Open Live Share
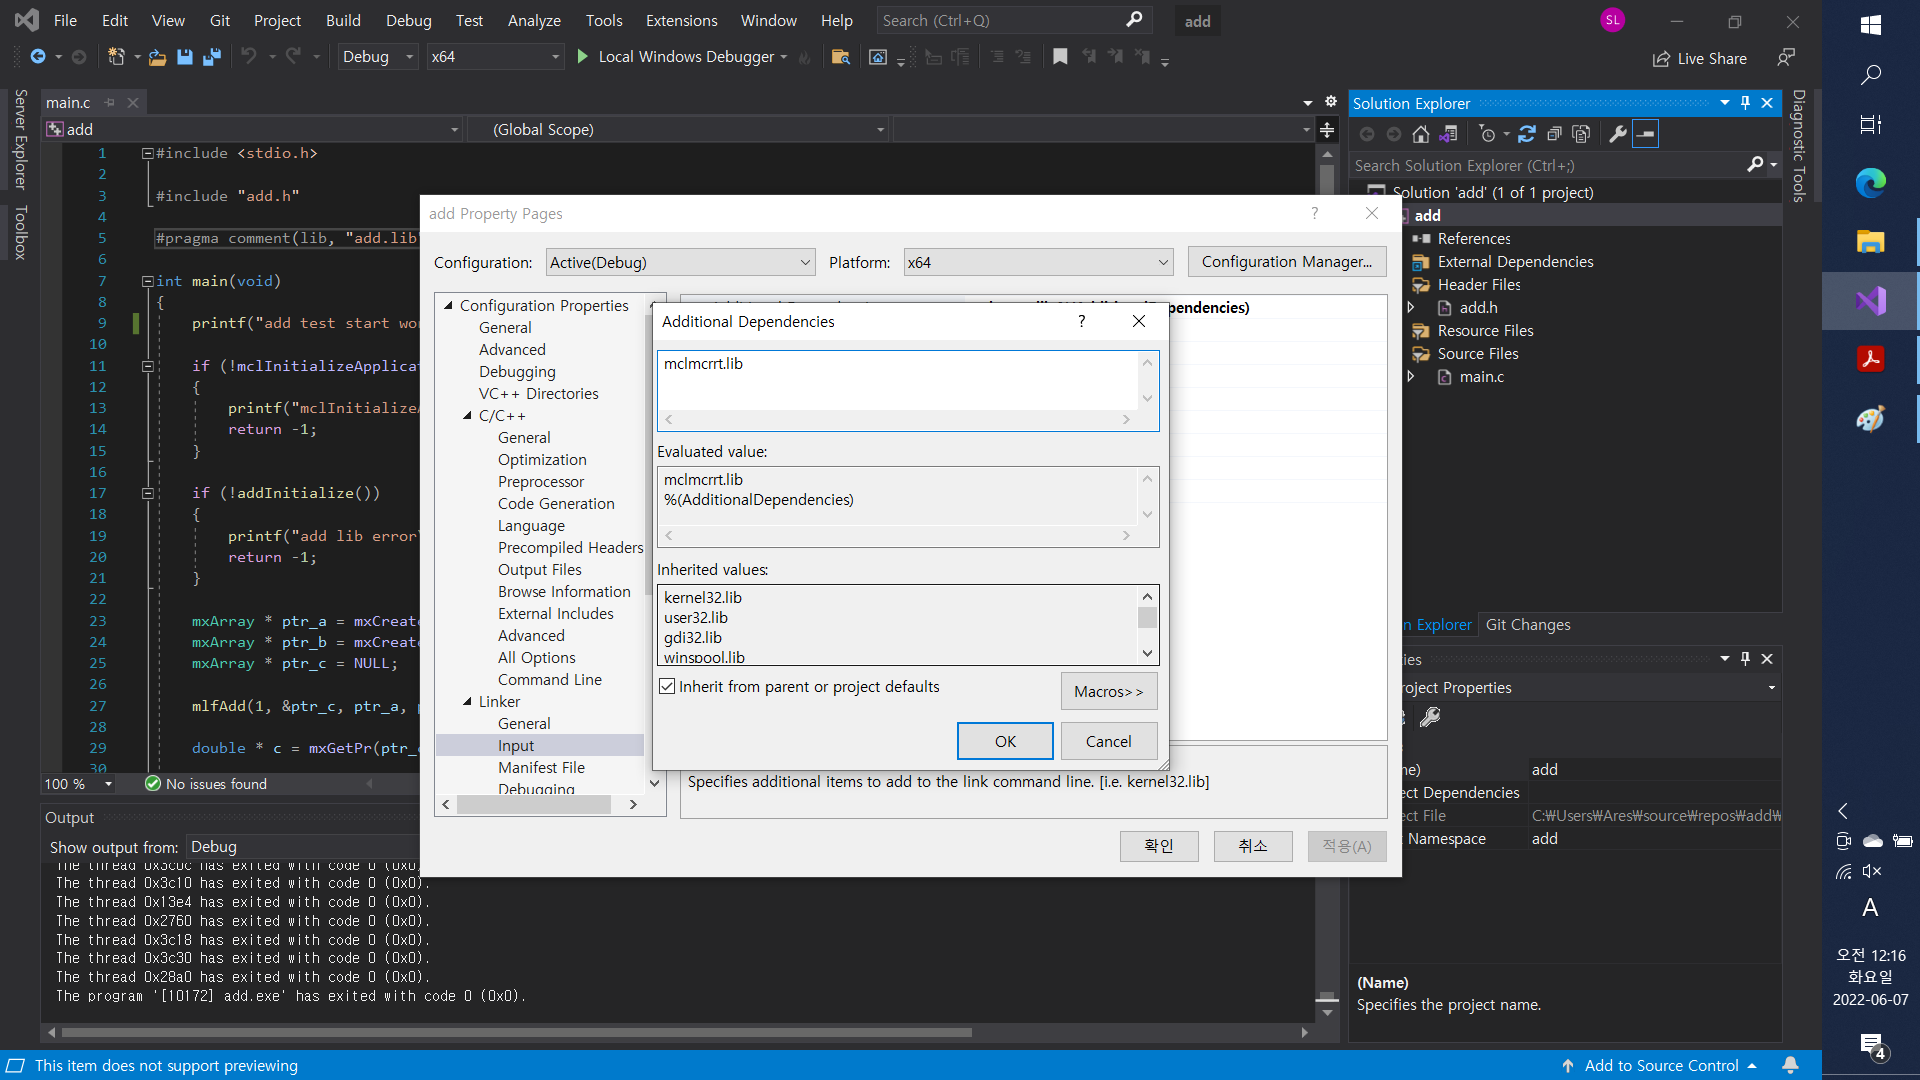 pyautogui.click(x=1699, y=59)
